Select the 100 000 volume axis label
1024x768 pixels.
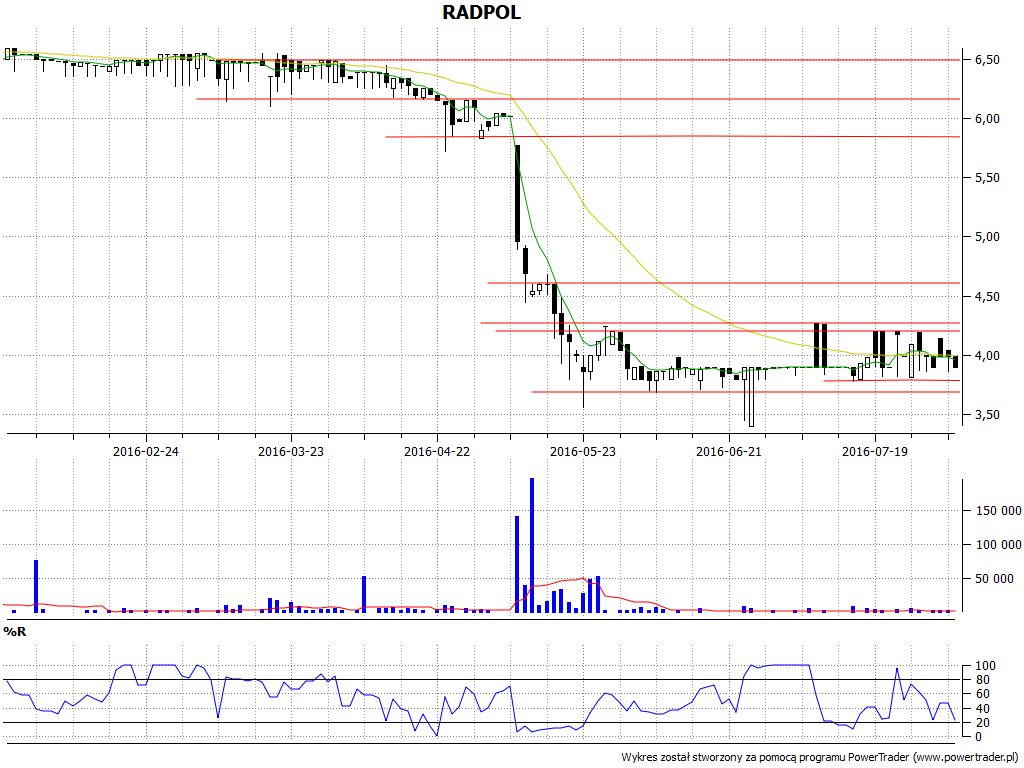click(999, 545)
